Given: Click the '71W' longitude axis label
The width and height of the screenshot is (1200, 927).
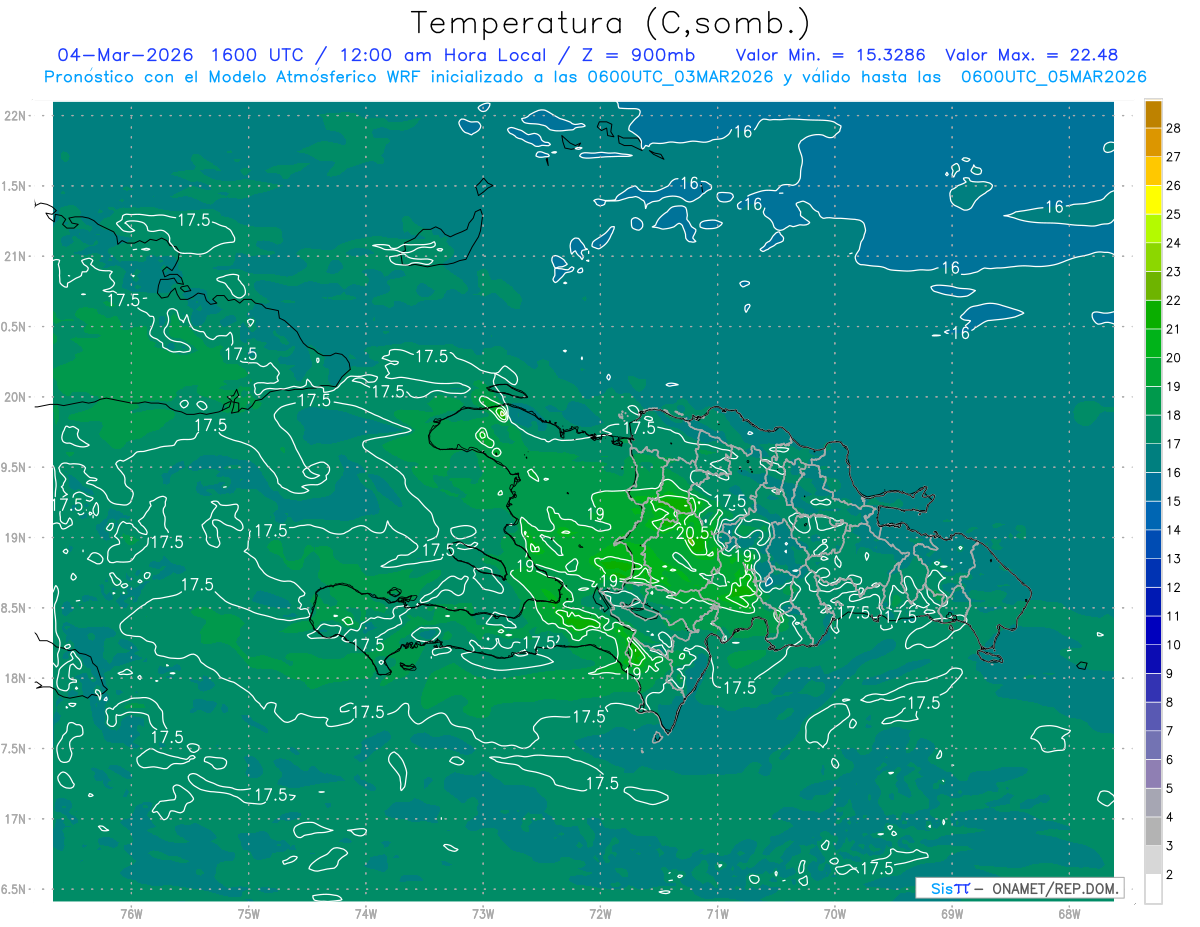Looking at the screenshot, I should [717, 913].
